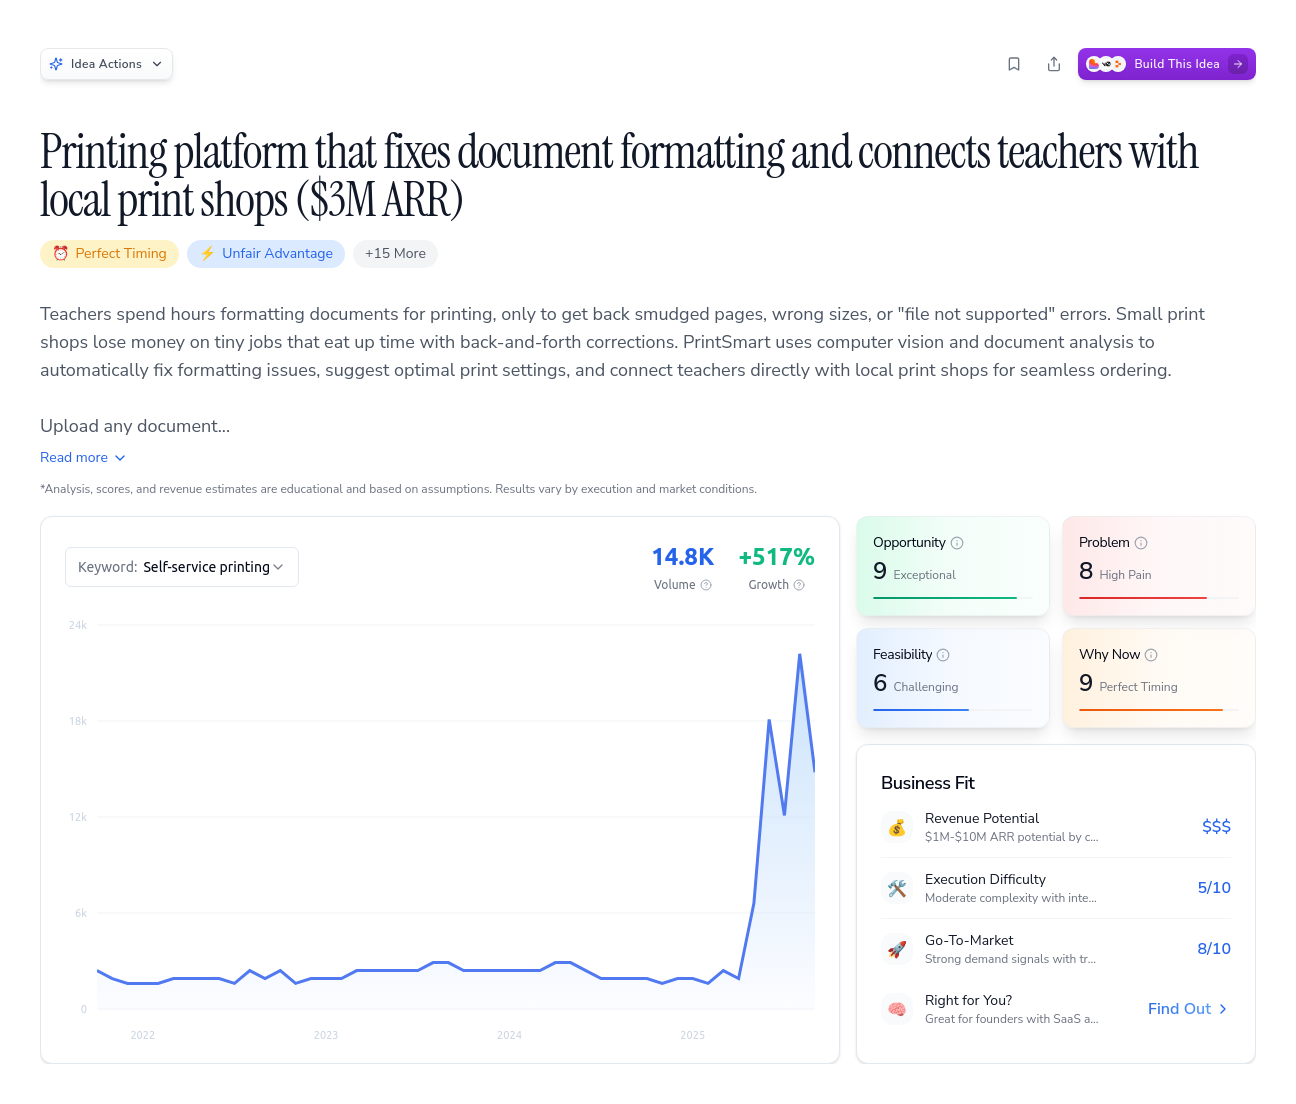The height and width of the screenshot is (1104, 1296).
Task: Click the info icon beside Opportunity score
Action: 957,542
